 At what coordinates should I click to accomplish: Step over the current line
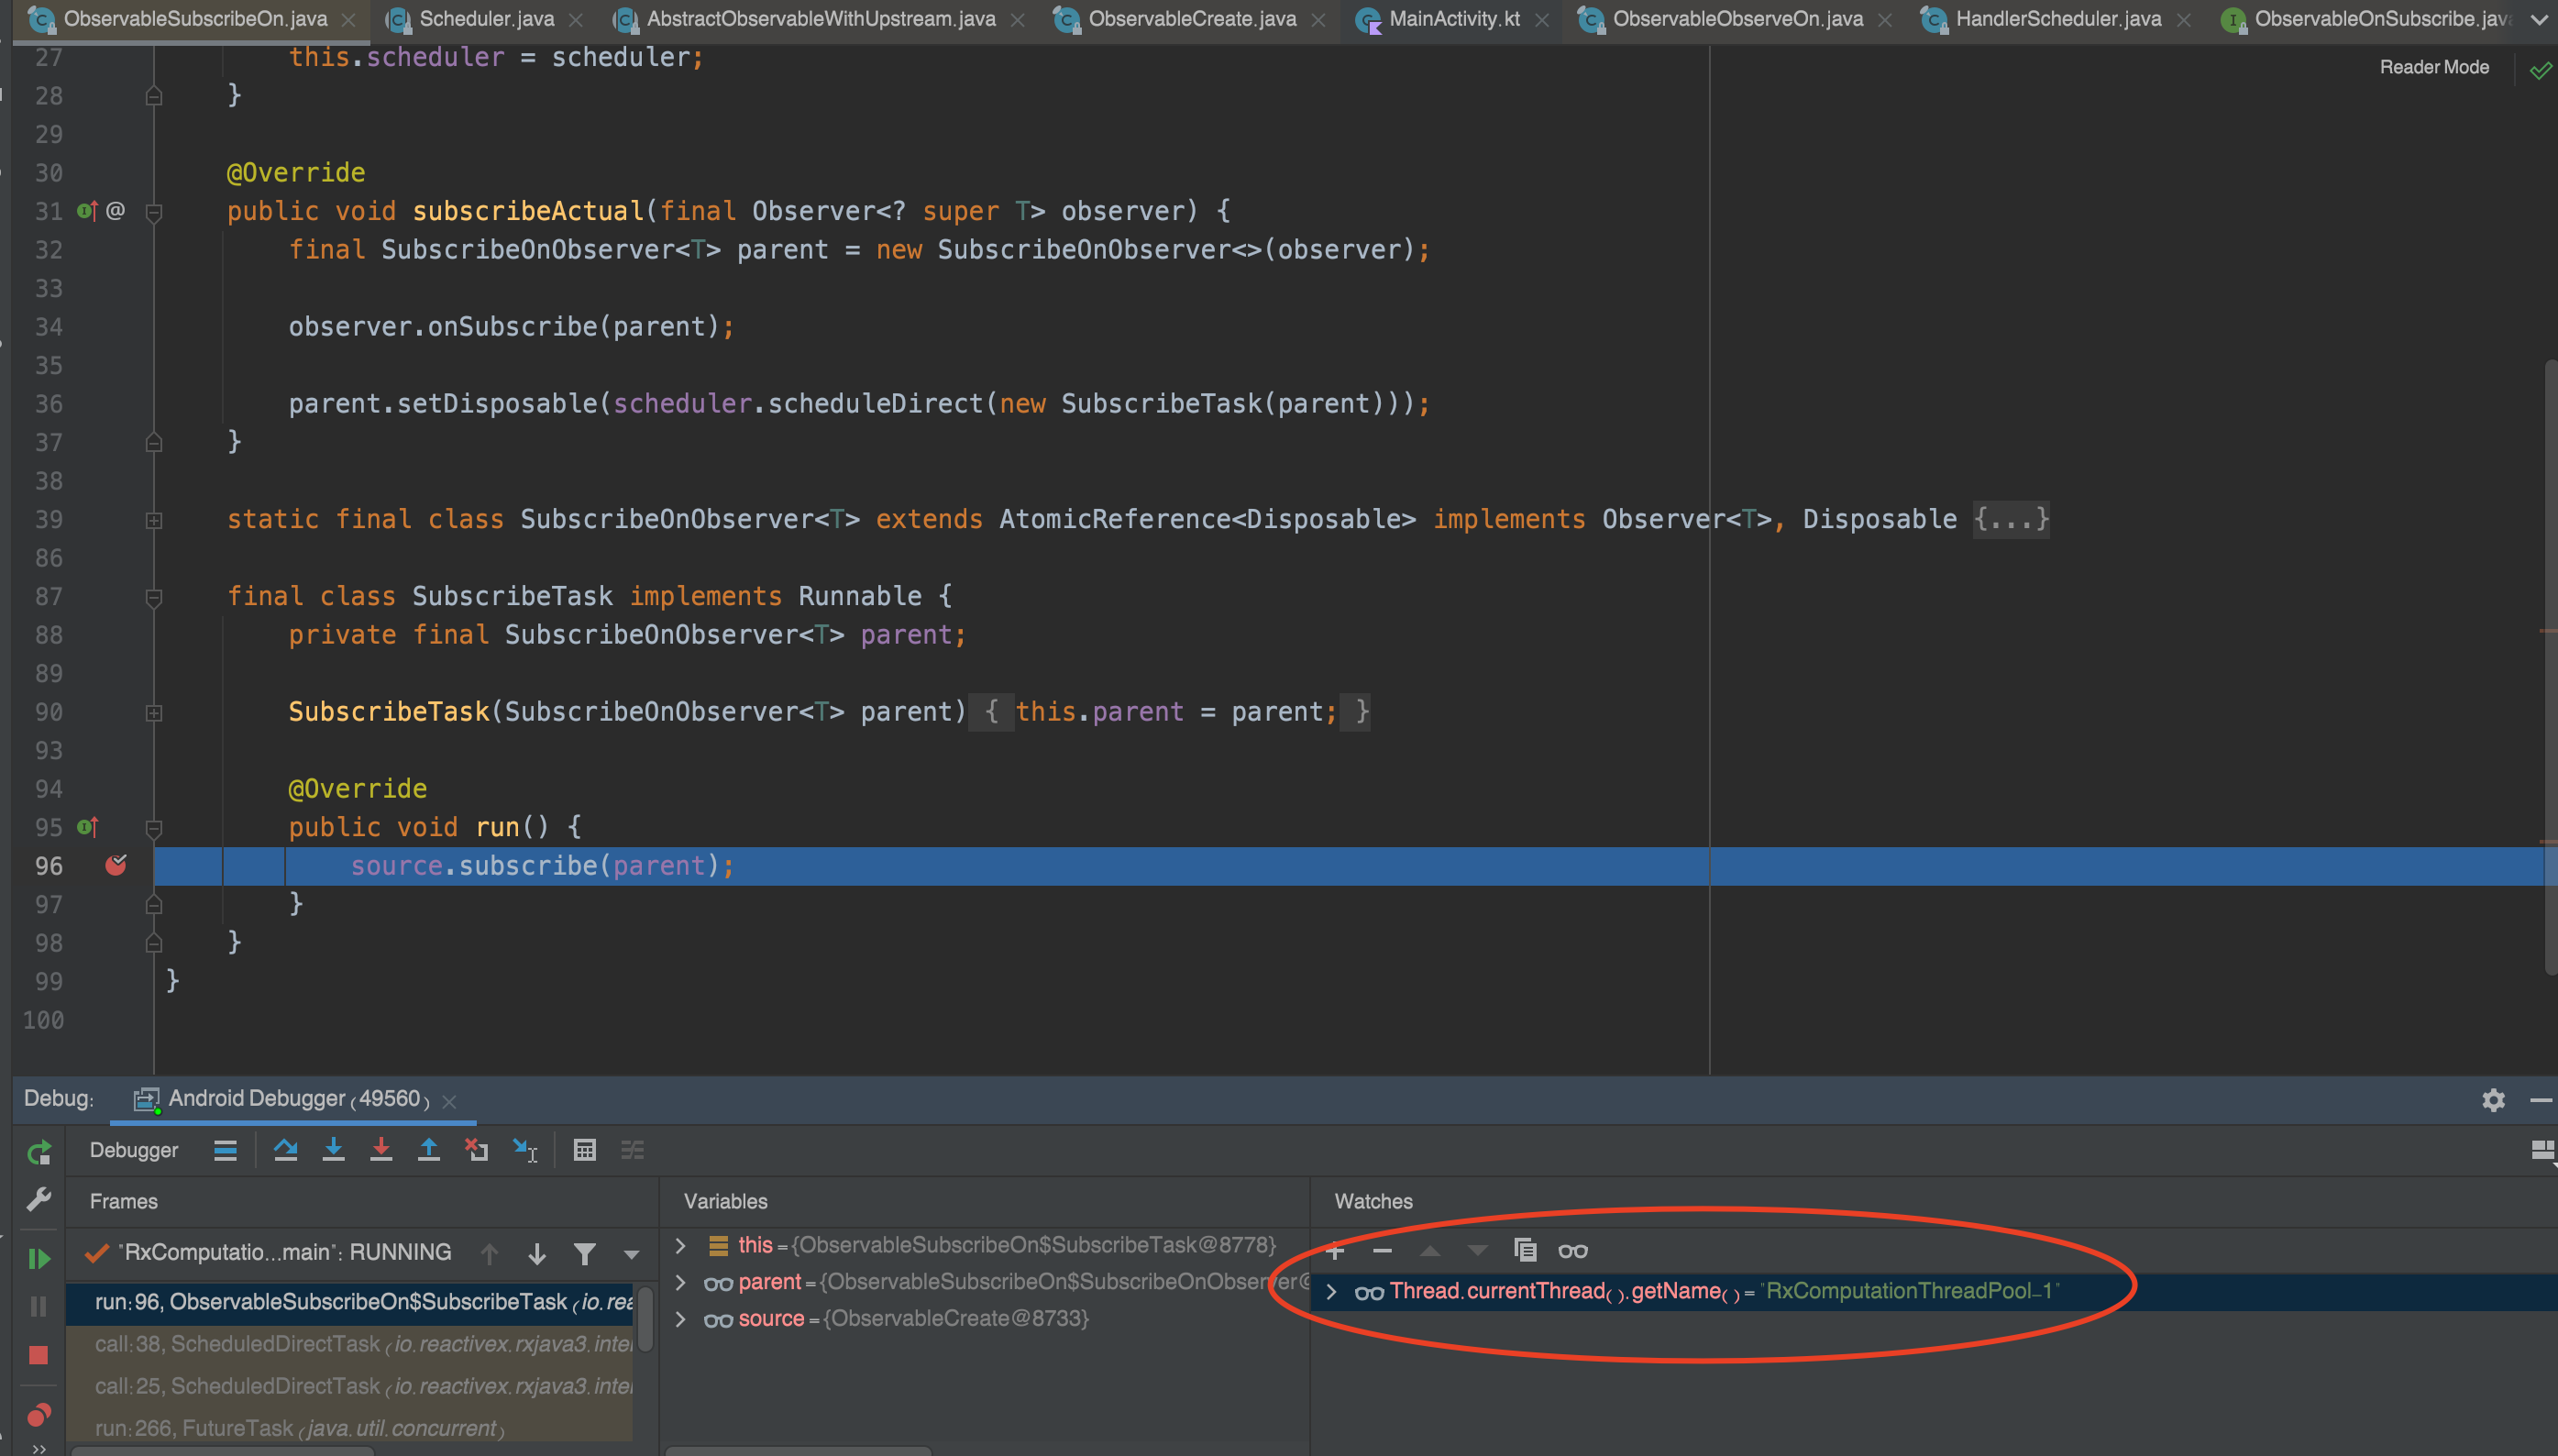[x=287, y=1150]
